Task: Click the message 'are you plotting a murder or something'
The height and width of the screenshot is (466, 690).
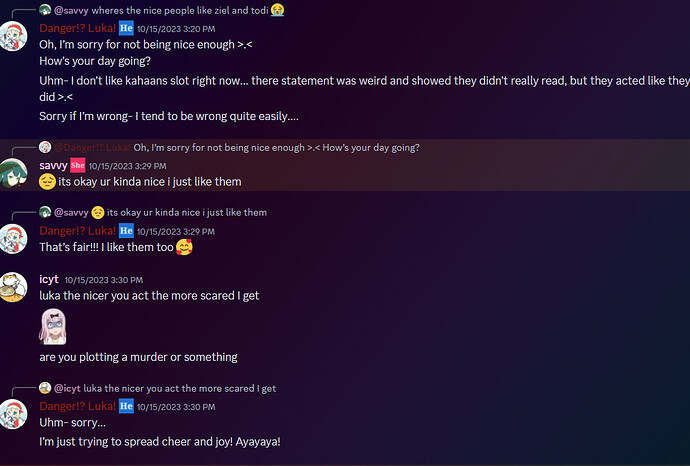Action: [x=138, y=357]
